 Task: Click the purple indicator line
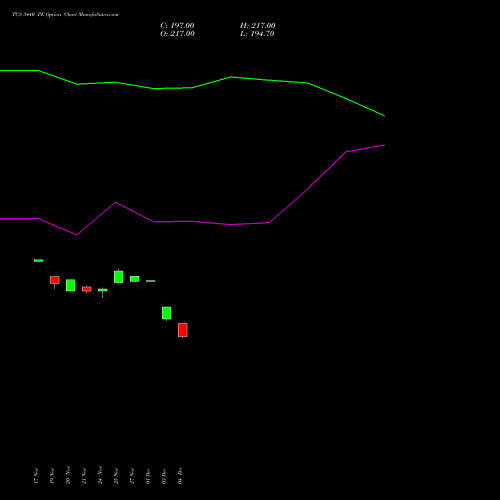pyautogui.click(x=192, y=221)
